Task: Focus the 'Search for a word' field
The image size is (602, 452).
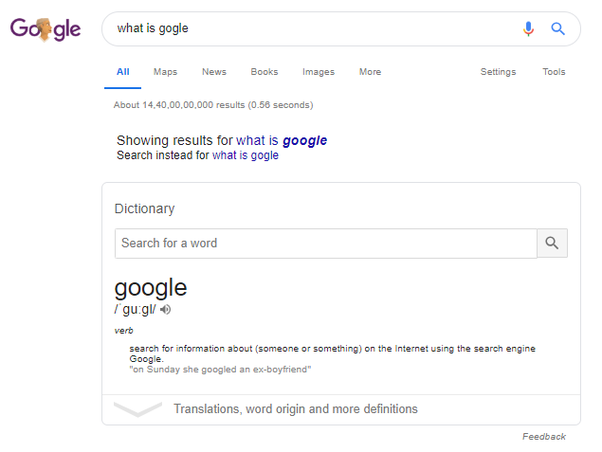Action: point(326,243)
